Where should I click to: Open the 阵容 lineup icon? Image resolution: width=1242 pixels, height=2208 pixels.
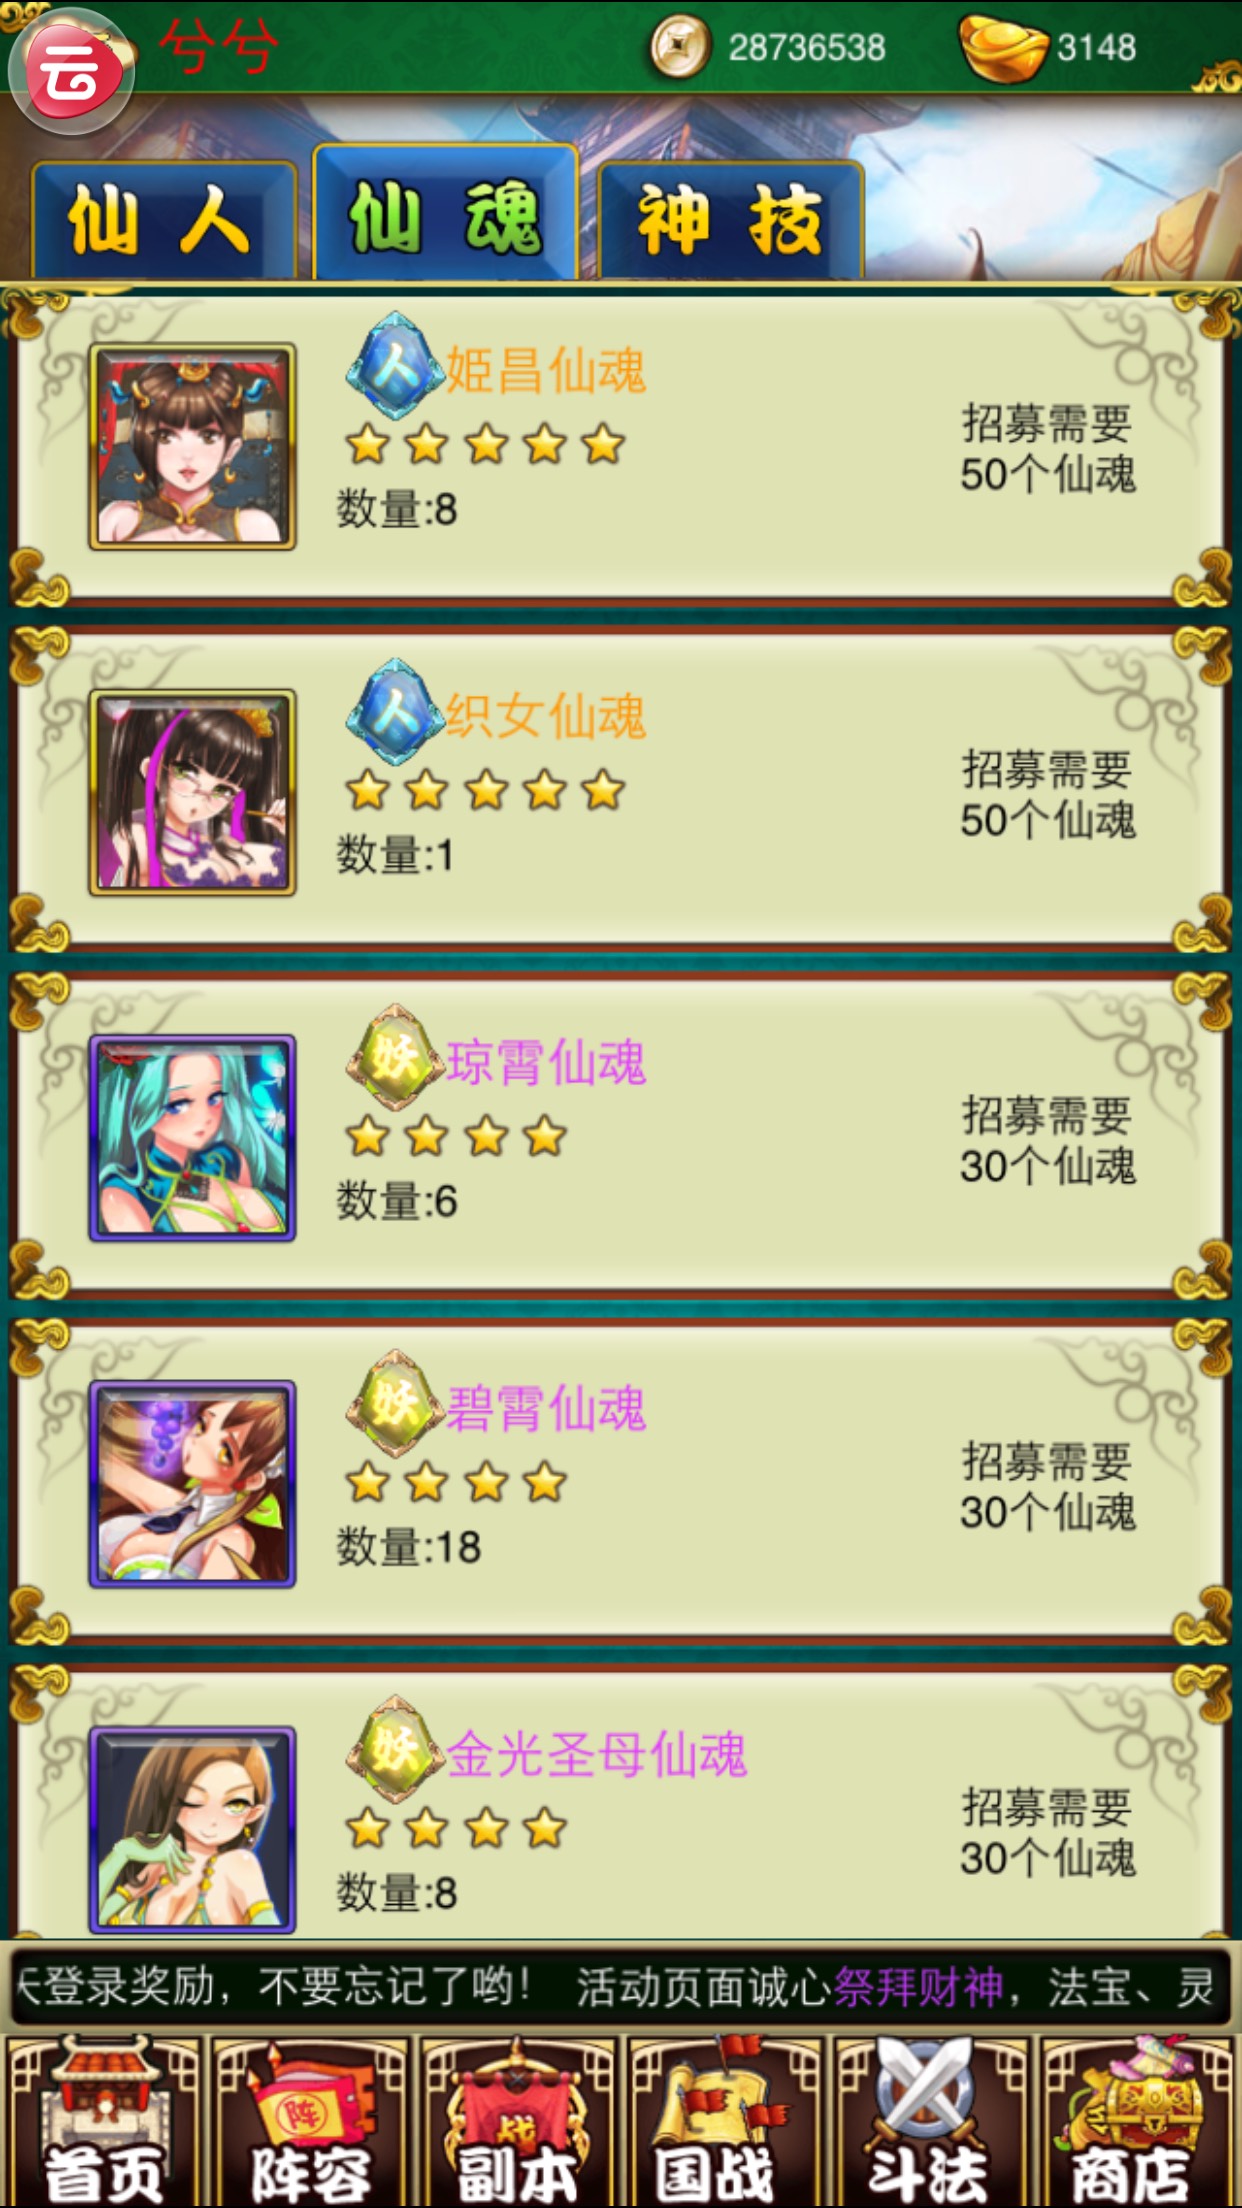311,2120
